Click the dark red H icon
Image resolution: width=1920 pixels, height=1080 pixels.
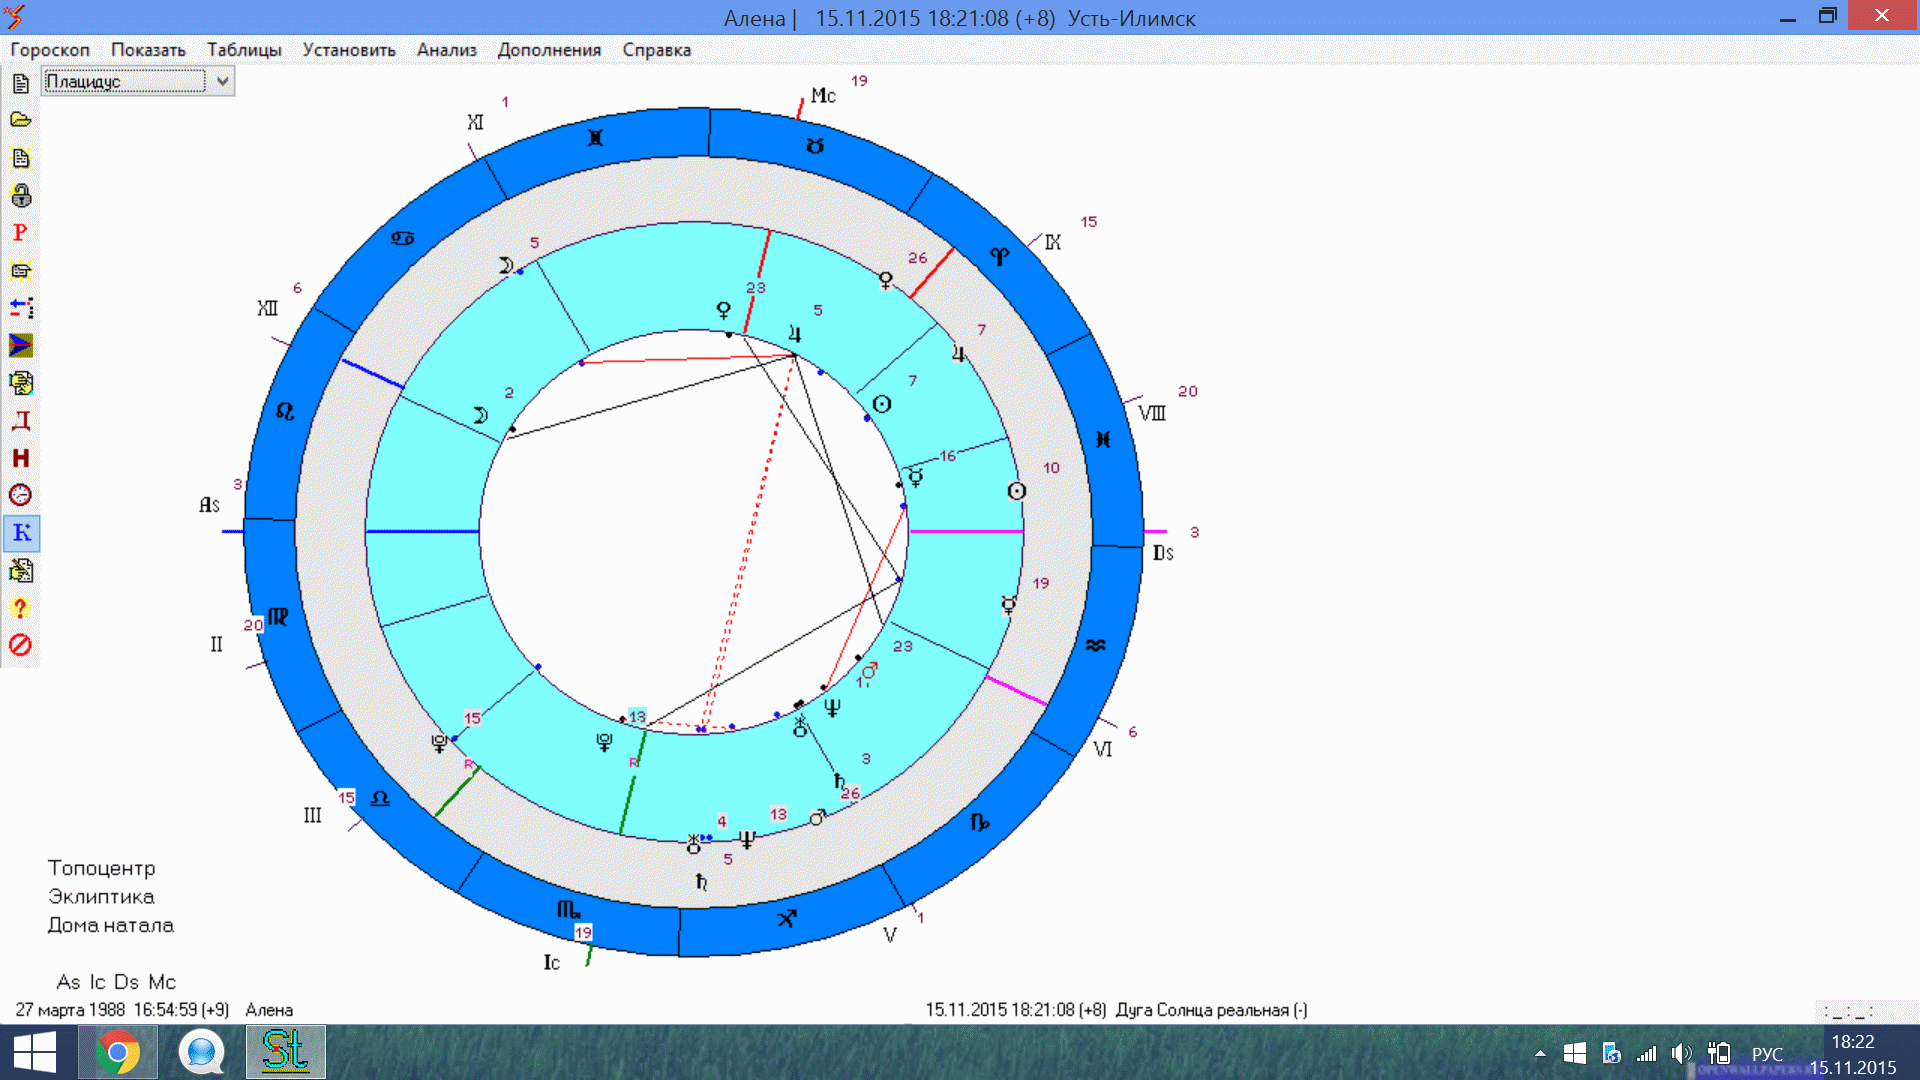20,458
